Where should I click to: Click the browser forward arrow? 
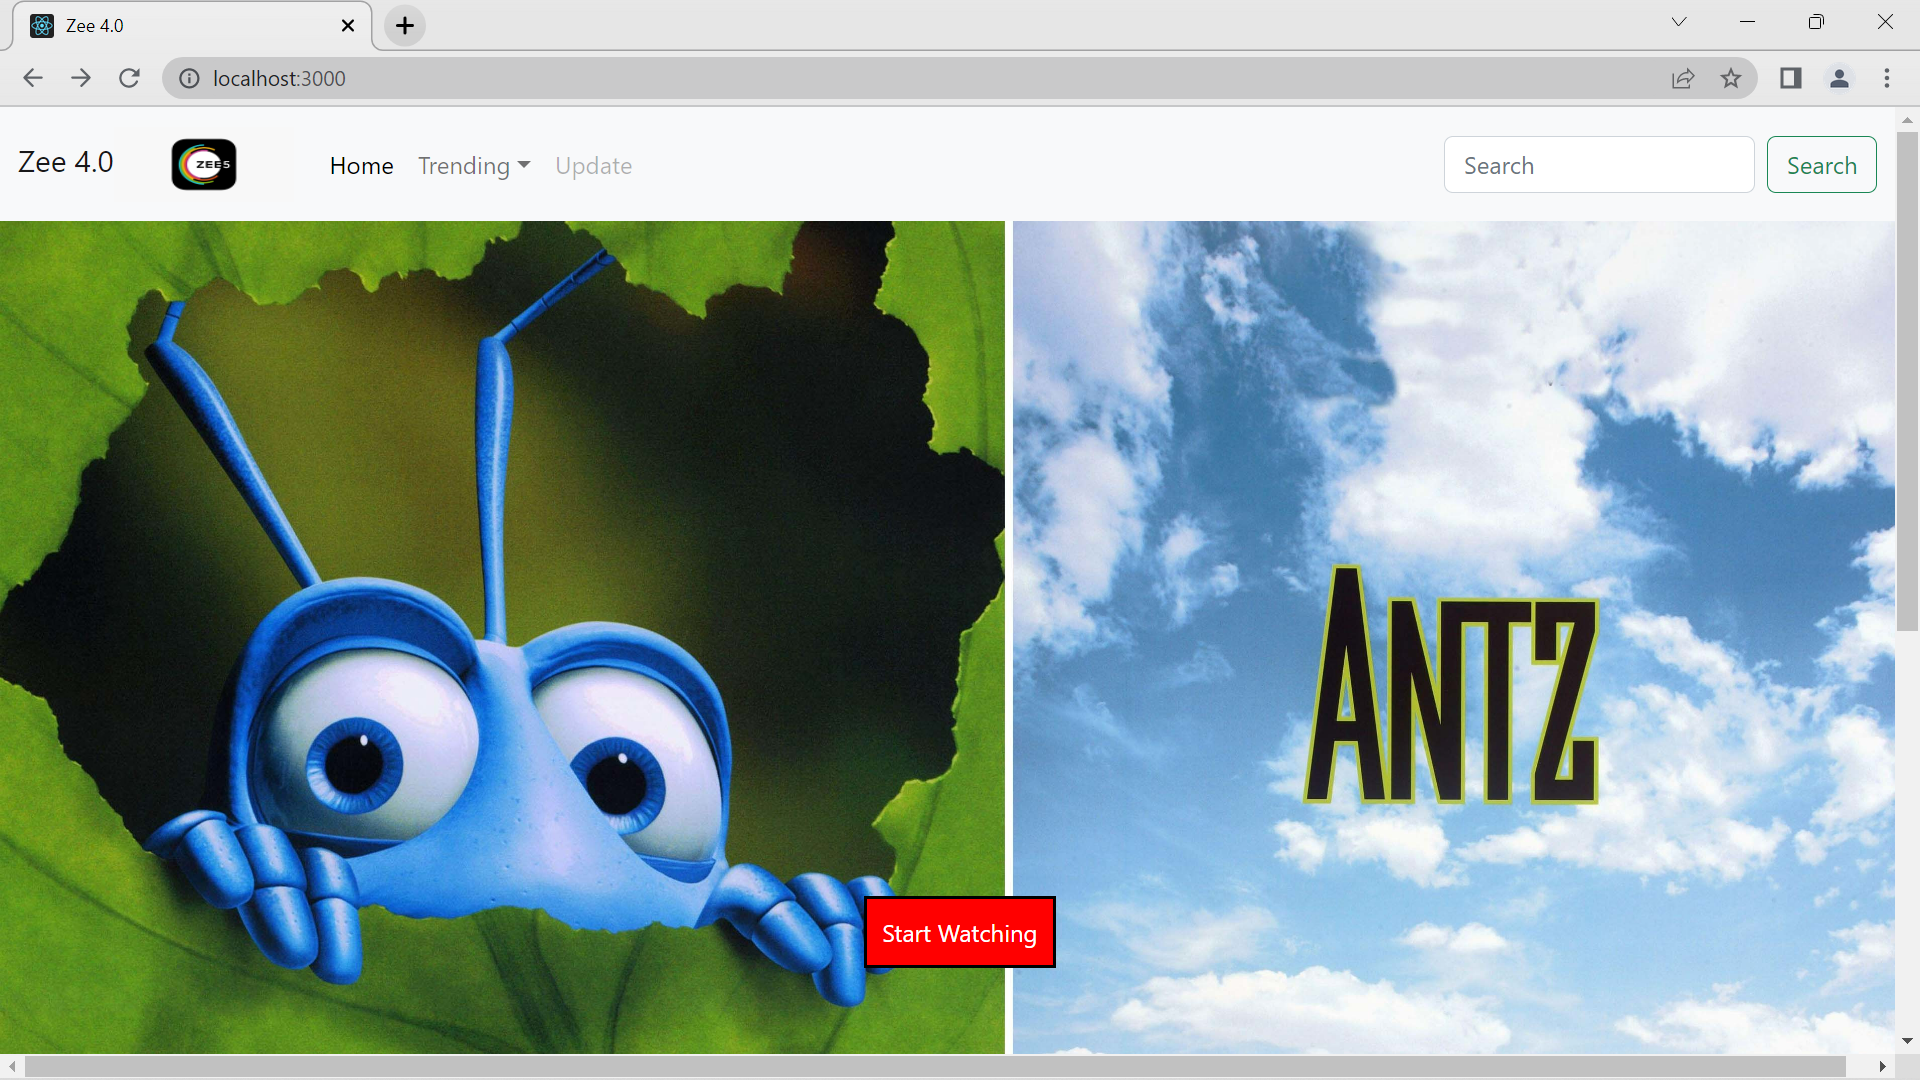(81, 78)
